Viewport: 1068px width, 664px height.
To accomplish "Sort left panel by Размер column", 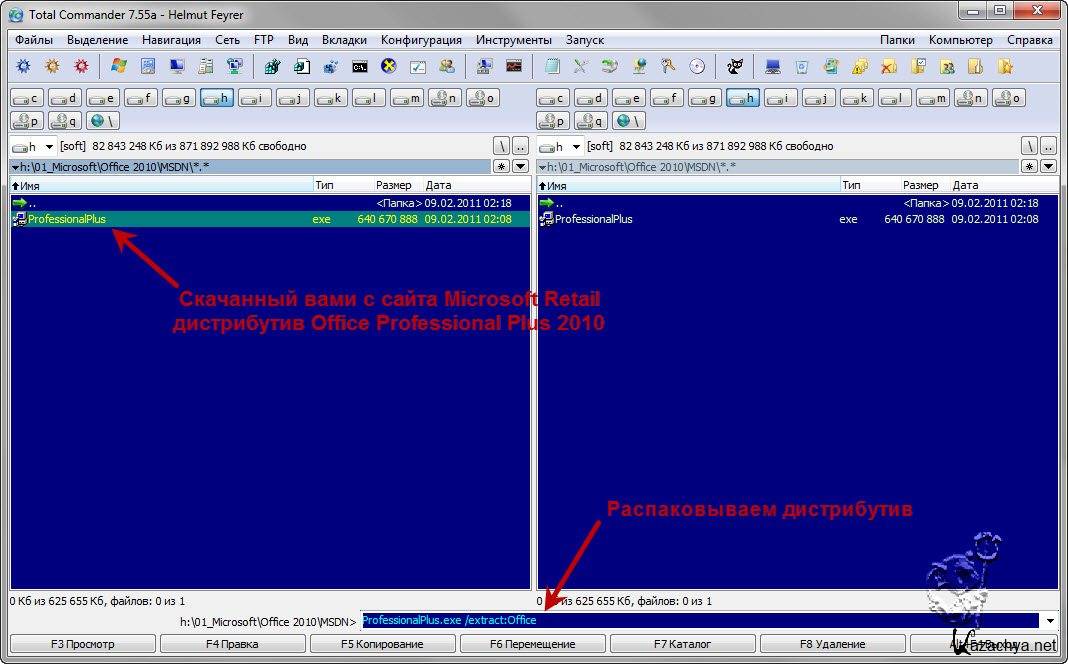I will [x=393, y=185].
